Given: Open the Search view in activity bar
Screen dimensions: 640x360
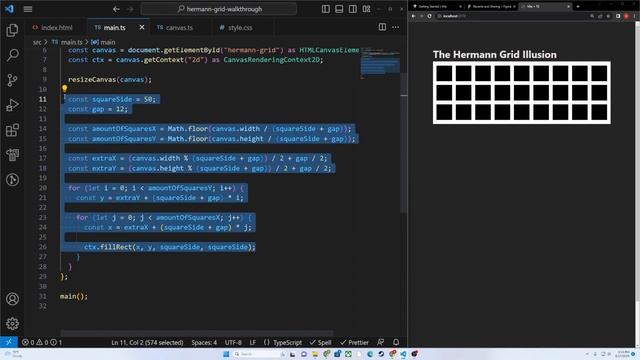Looking at the screenshot, I should coord(12,55).
